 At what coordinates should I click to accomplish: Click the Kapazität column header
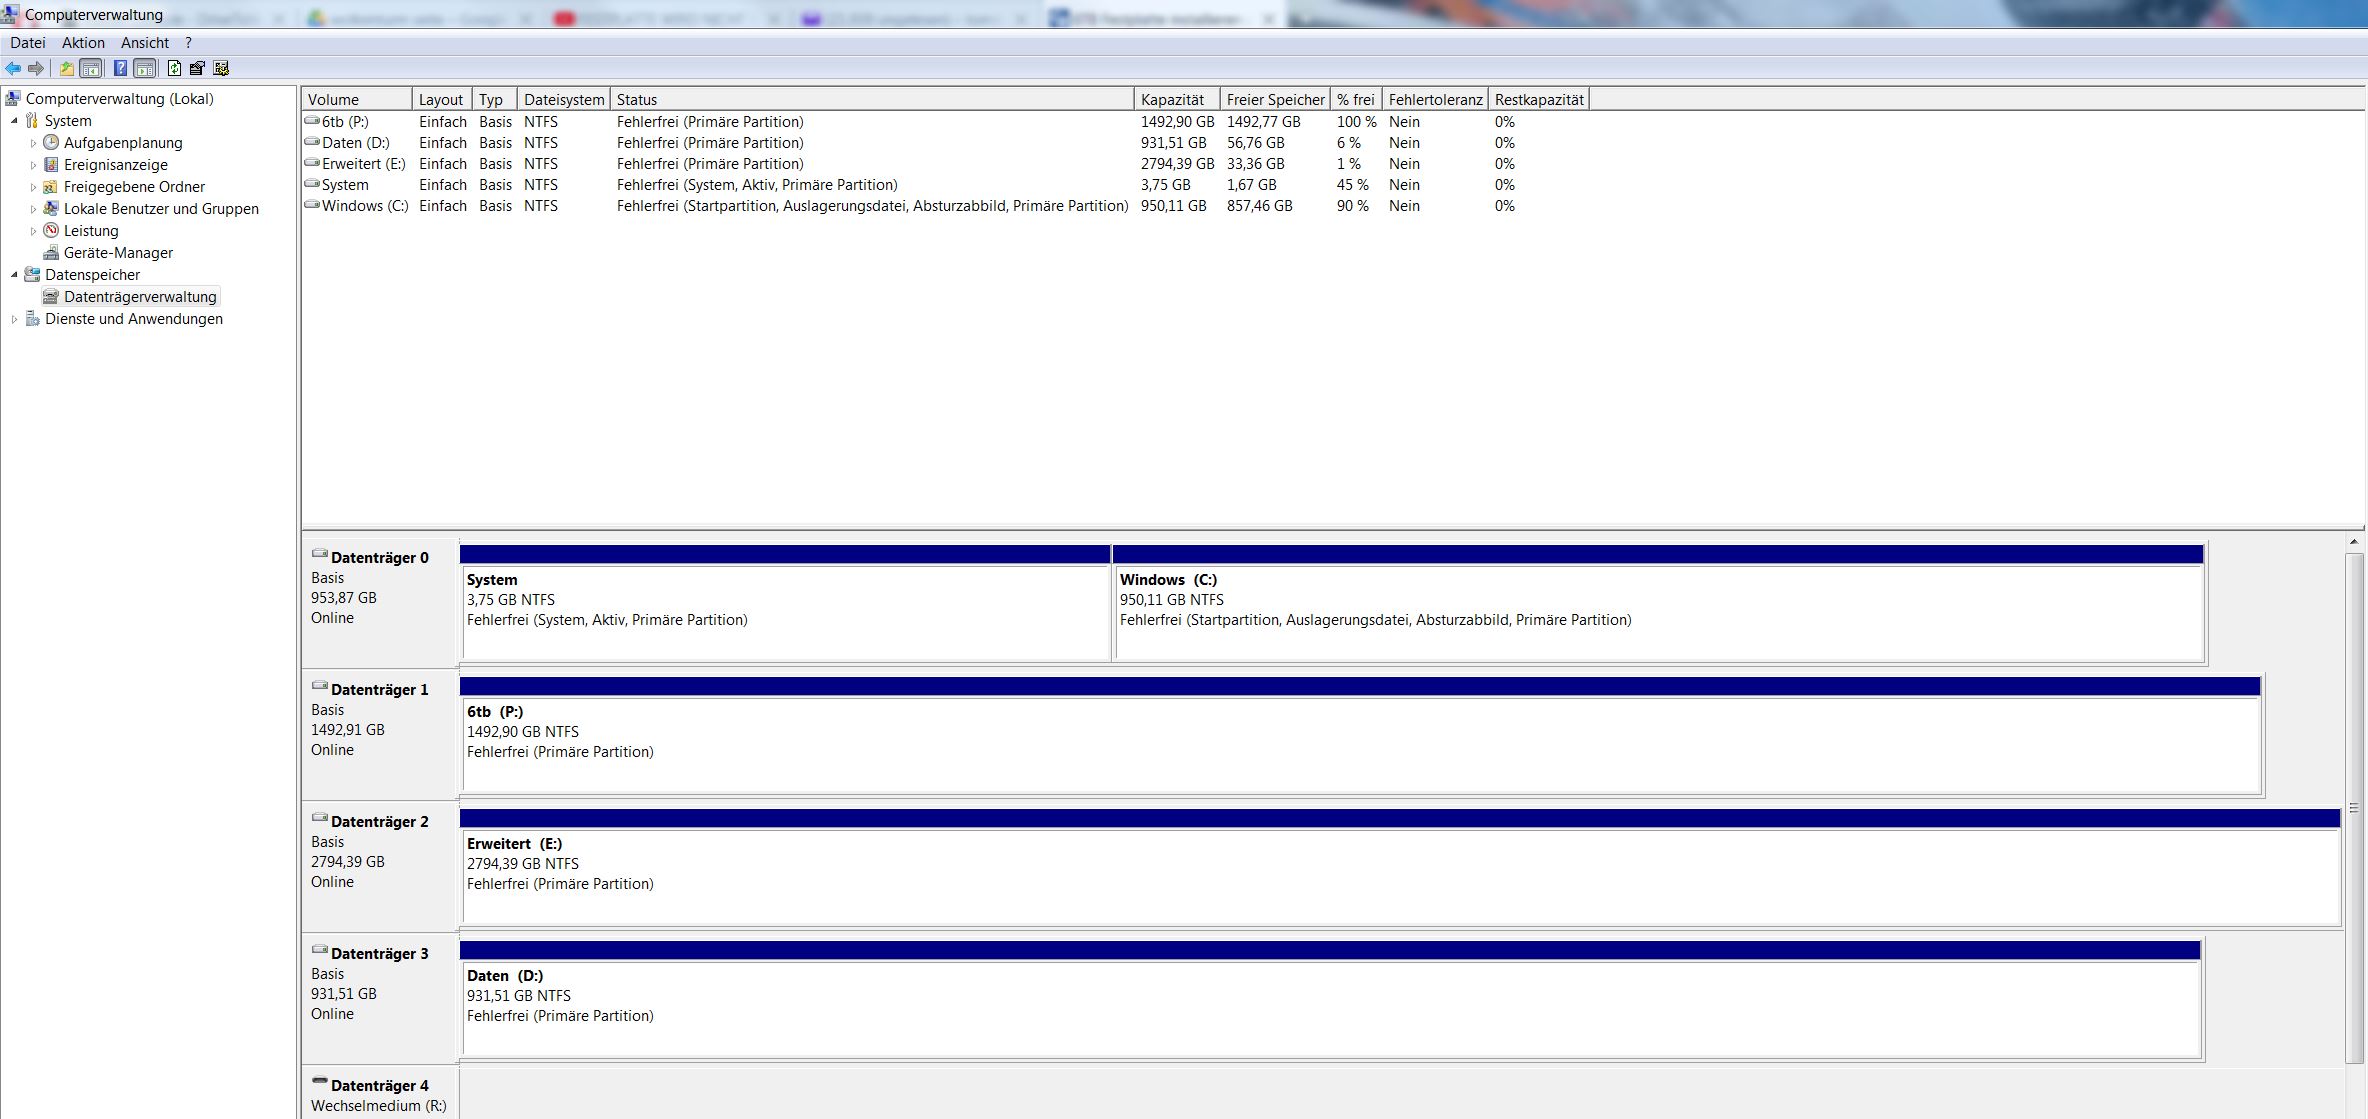[x=1172, y=100]
